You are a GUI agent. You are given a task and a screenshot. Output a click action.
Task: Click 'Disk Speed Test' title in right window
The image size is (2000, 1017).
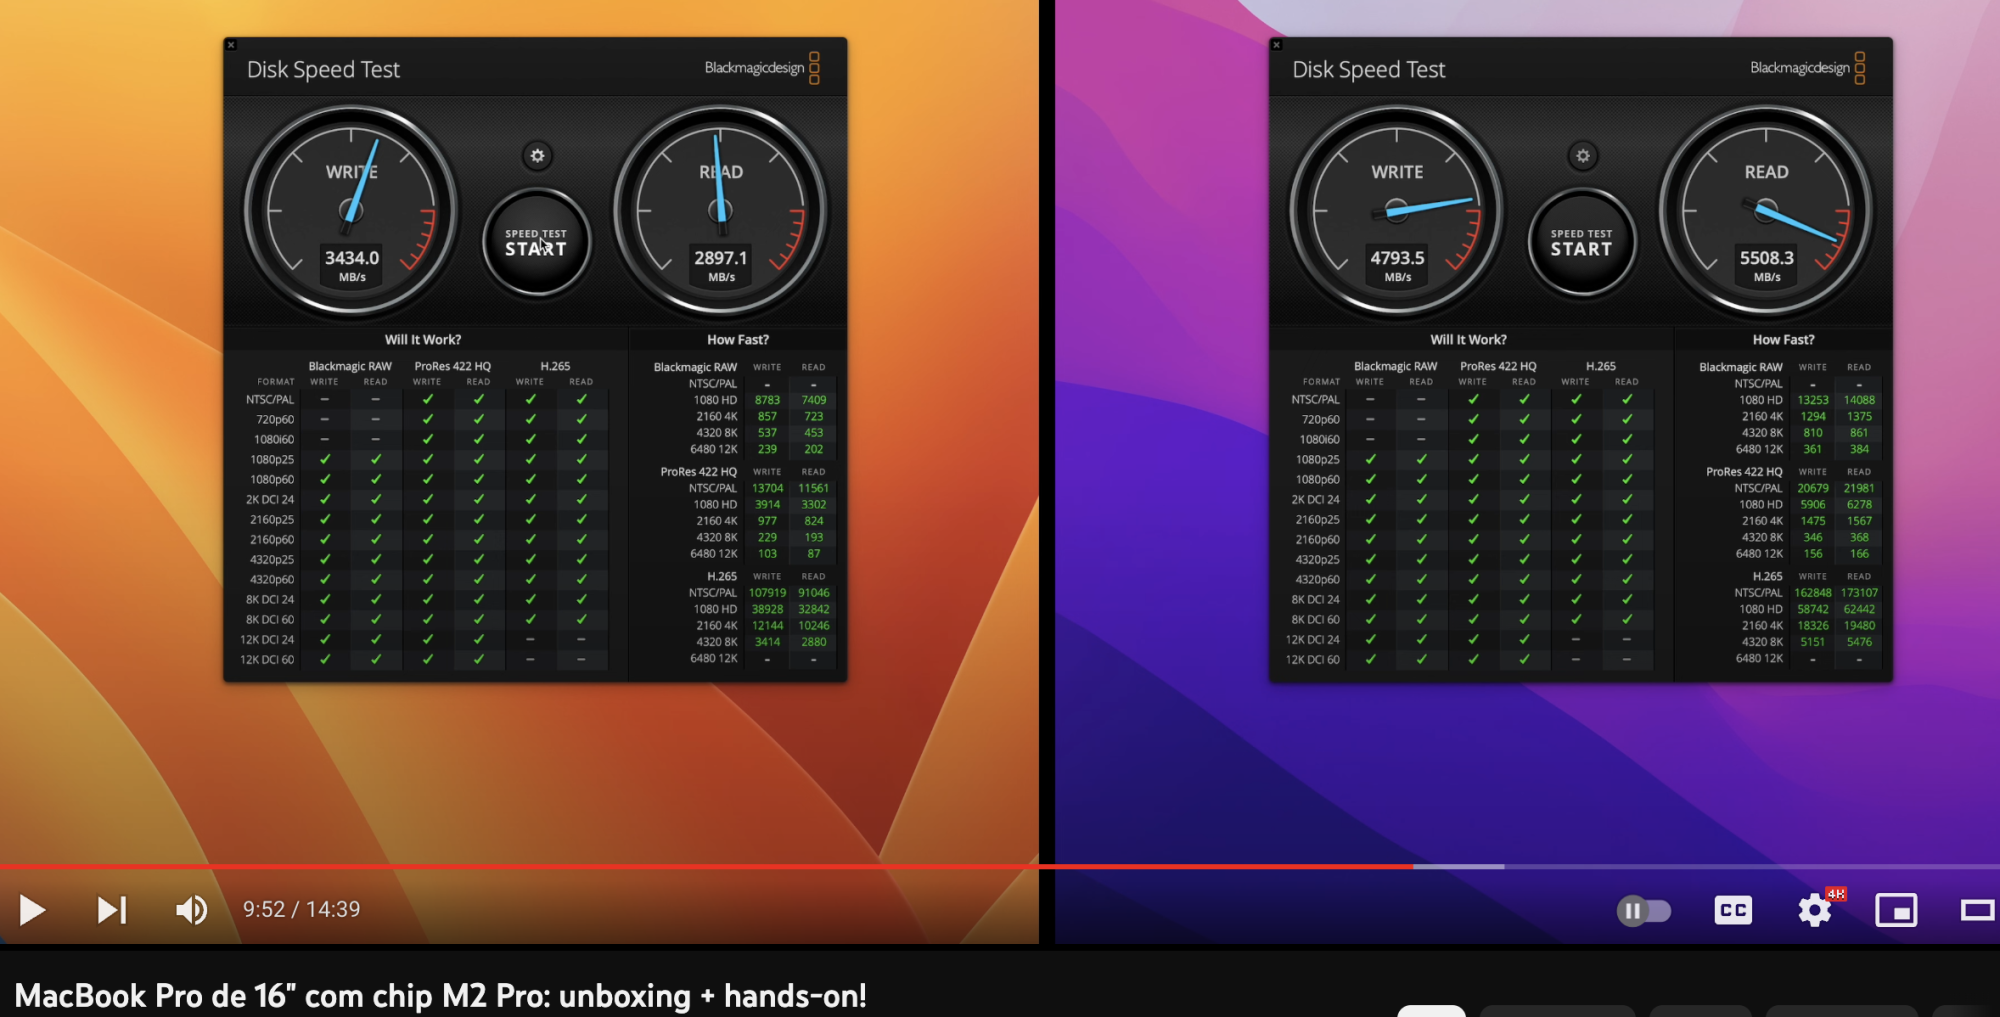1368,69
